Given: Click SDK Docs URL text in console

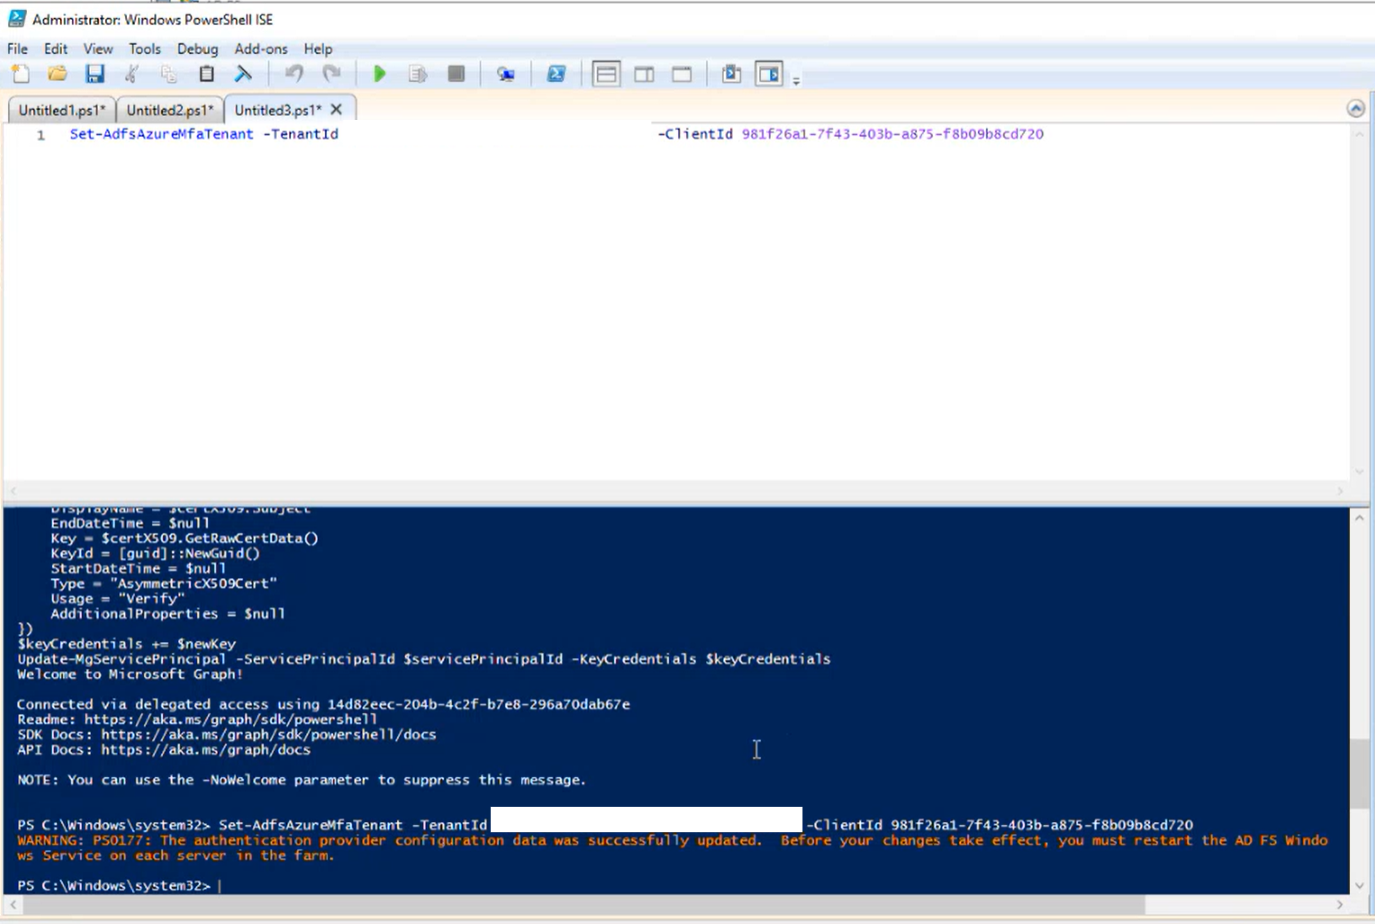Looking at the screenshot, I should [268, 734].
